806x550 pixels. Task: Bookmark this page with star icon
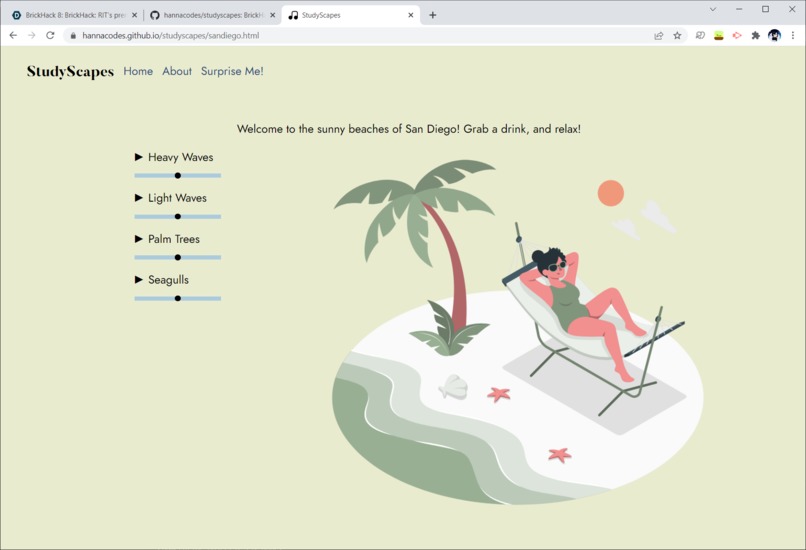click(677, 35)
